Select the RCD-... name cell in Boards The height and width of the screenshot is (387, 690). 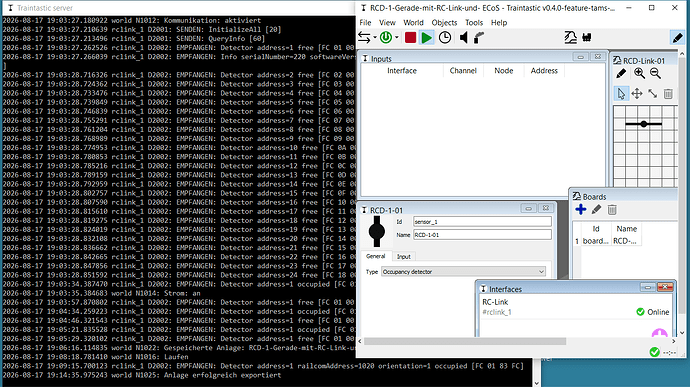pos(626,241)
